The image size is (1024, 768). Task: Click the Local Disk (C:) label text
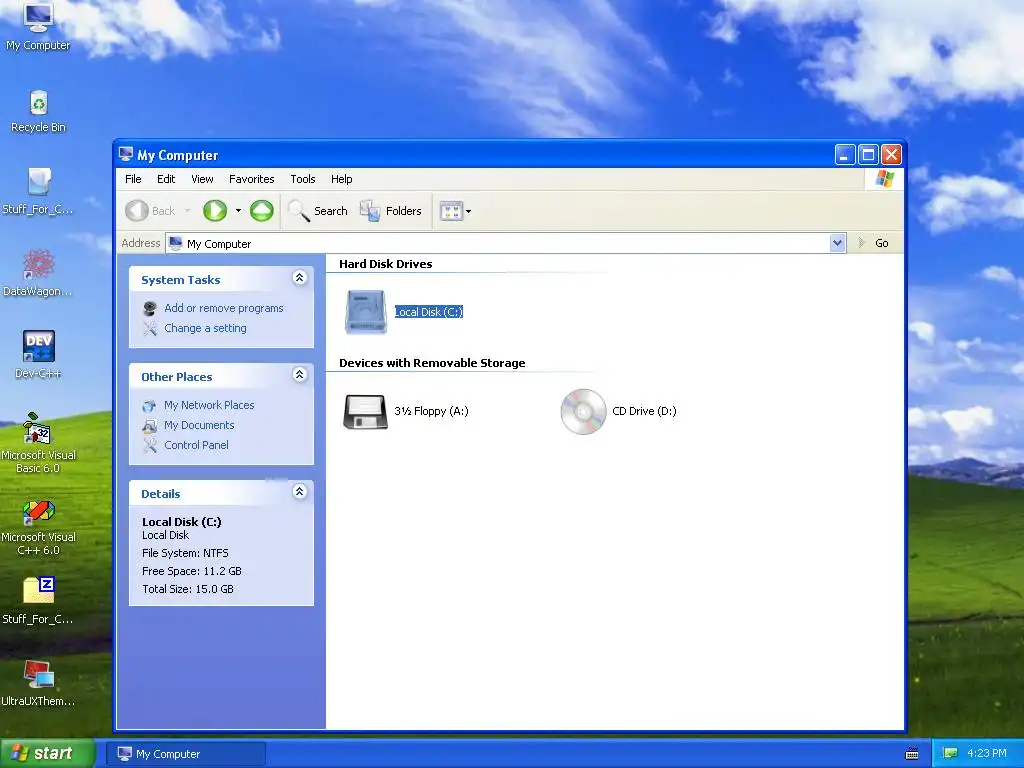coord(428,312)
